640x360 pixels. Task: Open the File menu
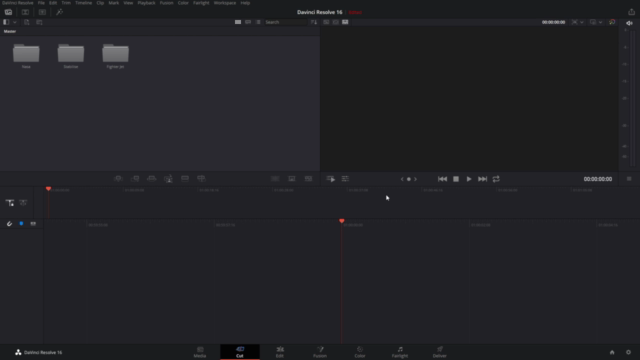pyautogui.click(x=41, y=3)
